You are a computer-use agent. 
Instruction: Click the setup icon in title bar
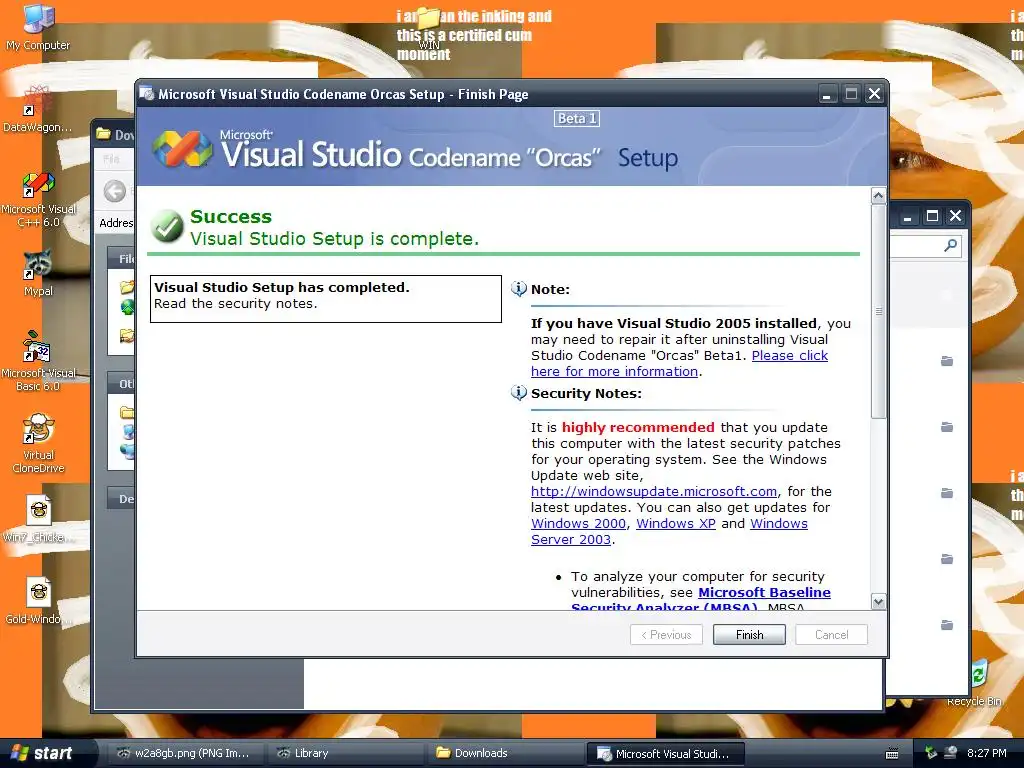click(x=147, y=94)
